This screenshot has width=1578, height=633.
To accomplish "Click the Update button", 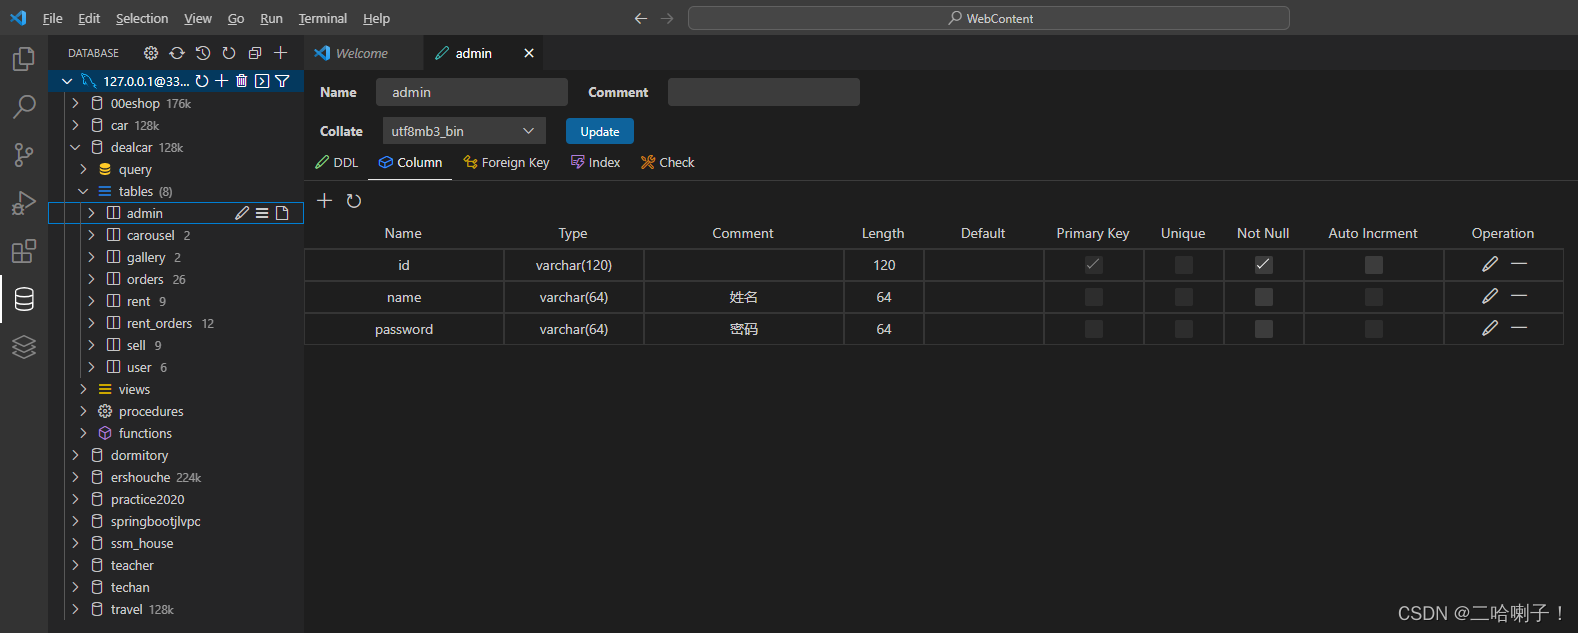I will (x=600, y=131).
